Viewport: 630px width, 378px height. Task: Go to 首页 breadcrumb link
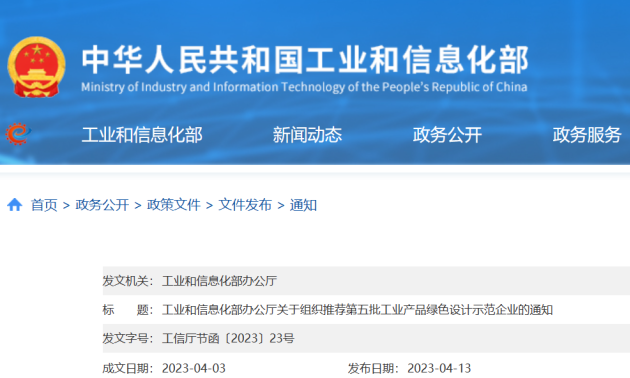(x=44, y=205)
